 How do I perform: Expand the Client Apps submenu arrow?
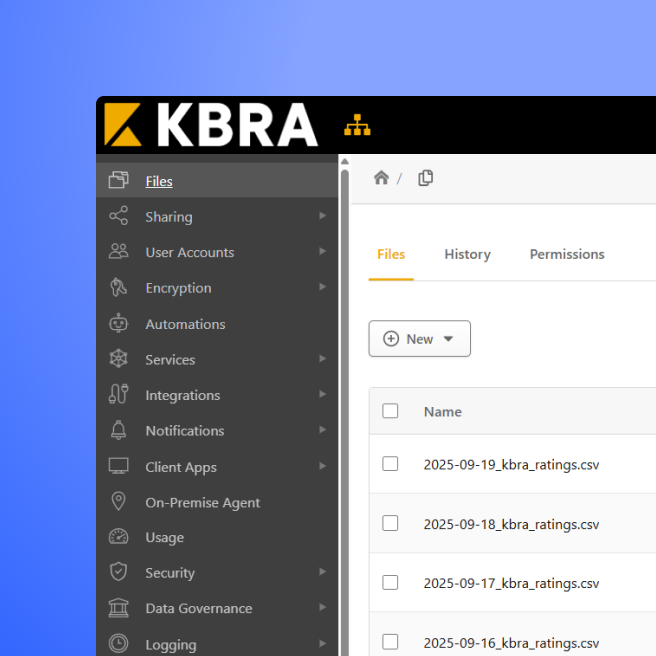pyautogui.click(x=322, y=466)
